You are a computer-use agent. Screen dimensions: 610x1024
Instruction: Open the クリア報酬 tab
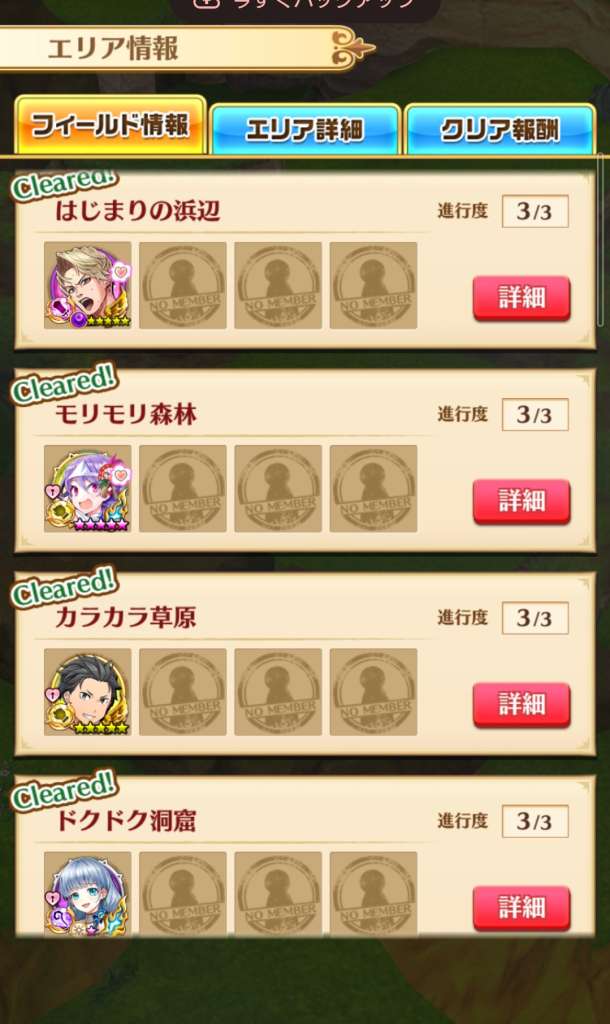click(500, 129)
